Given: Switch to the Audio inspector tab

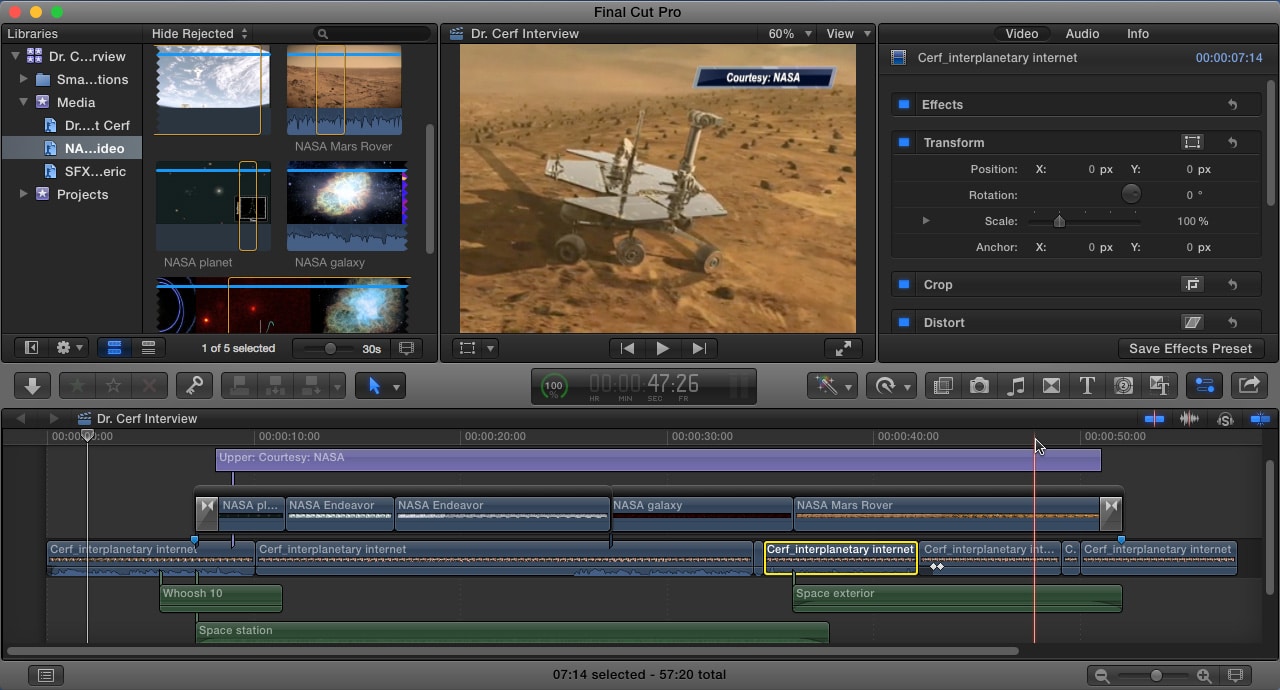Looking at the screenshot, I should [x=1082, y=33].
